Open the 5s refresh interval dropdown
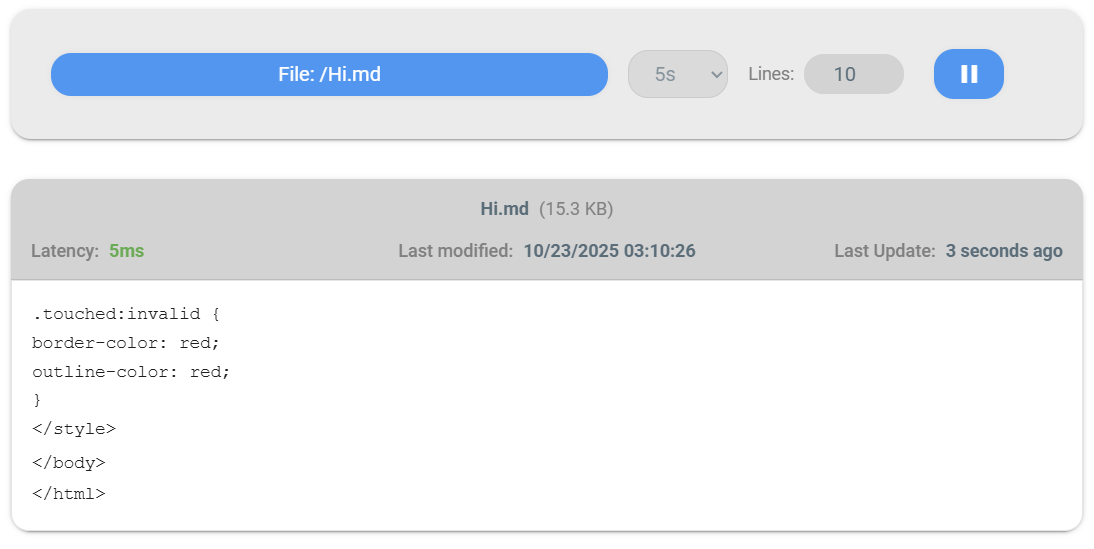The image size is (1094, 549). (x=677, y=74)
